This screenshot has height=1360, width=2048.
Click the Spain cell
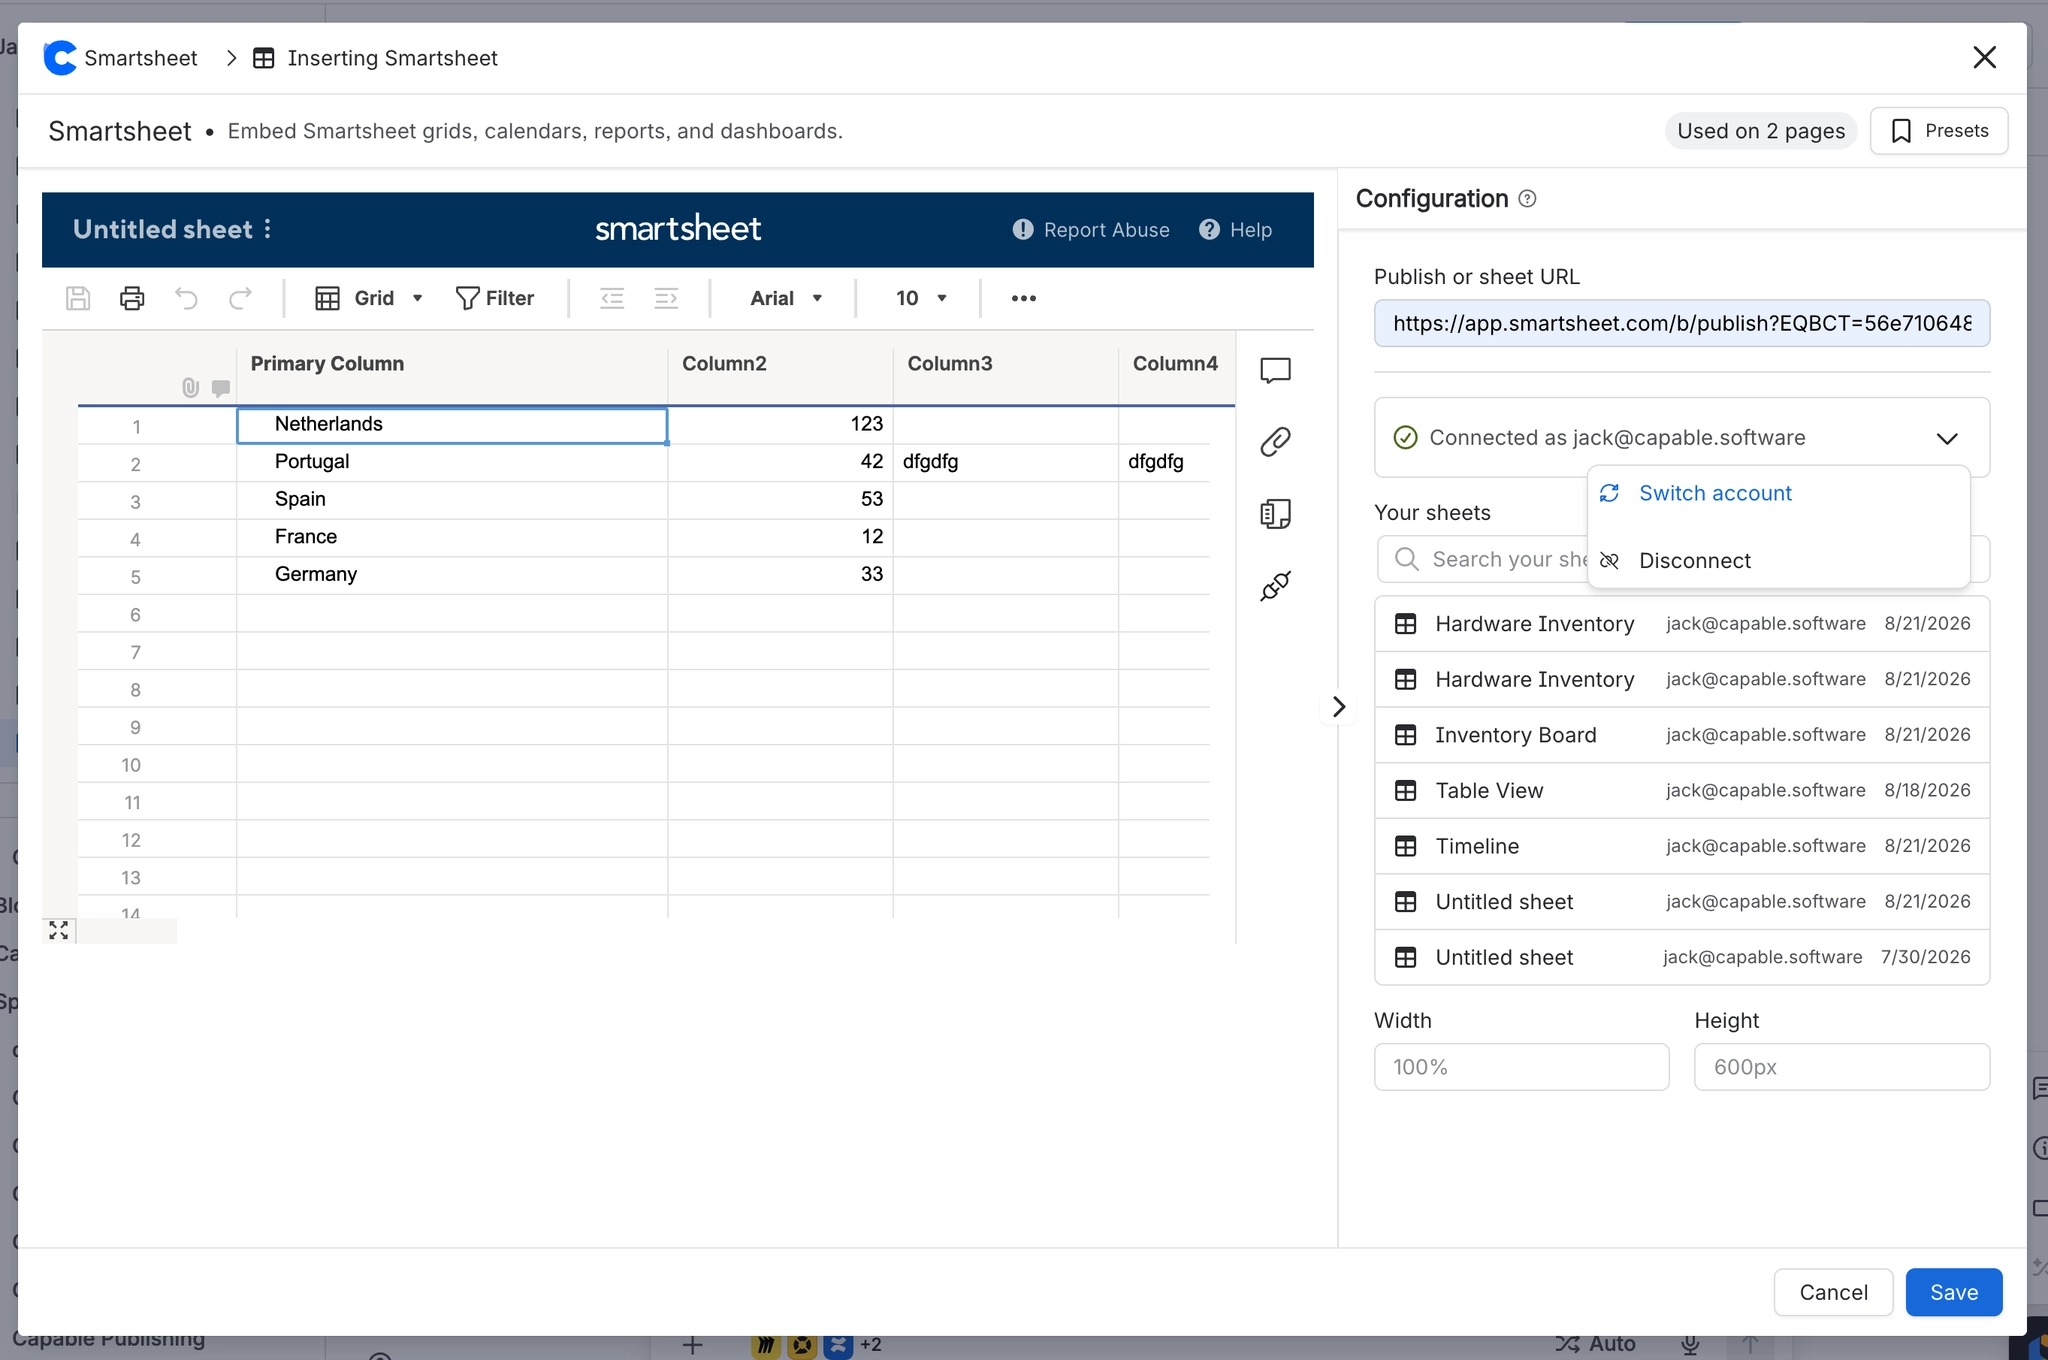point(452,500)
